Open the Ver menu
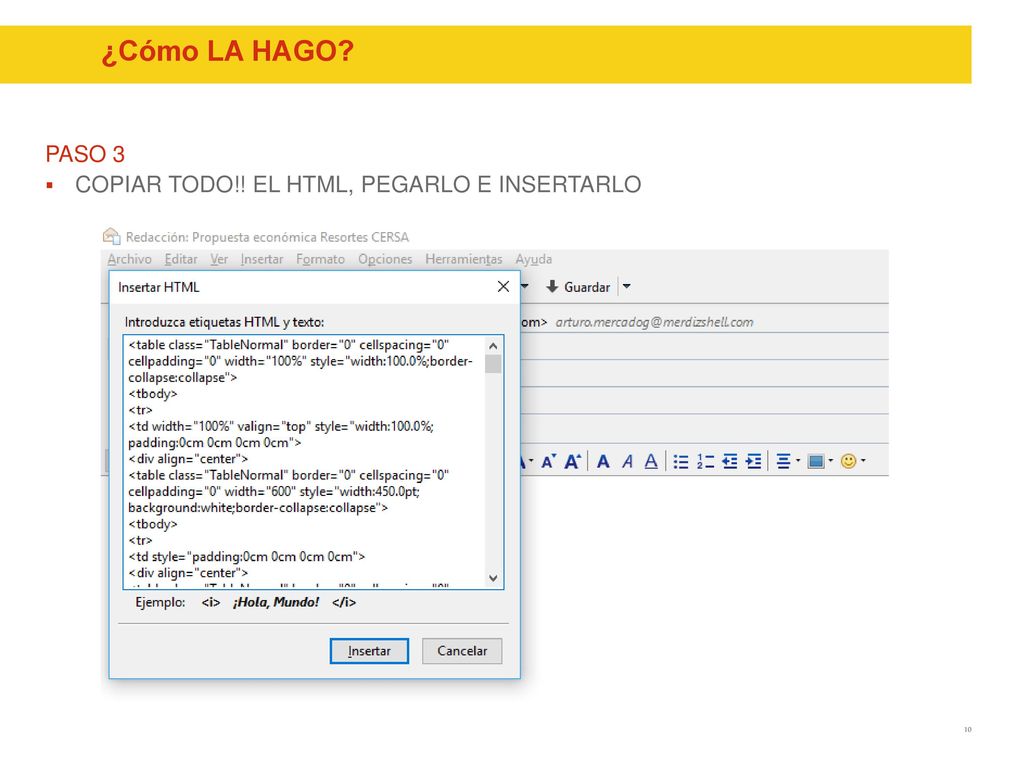The width and height of the screenshot is (1024, 768). pos(219,259)
